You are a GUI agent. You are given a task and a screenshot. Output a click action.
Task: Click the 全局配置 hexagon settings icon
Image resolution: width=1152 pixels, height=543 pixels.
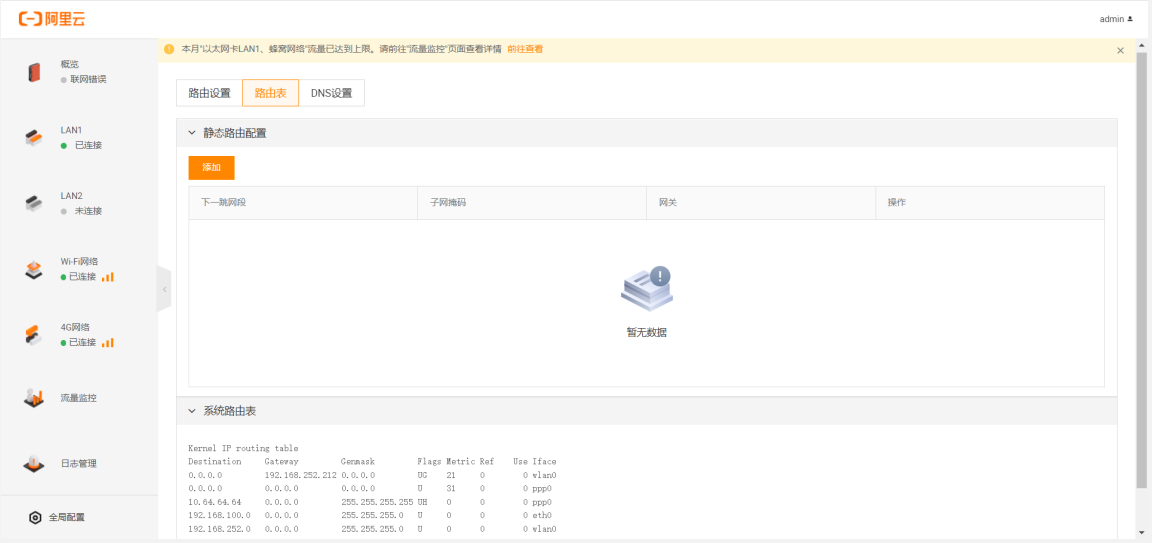[35, 517]
